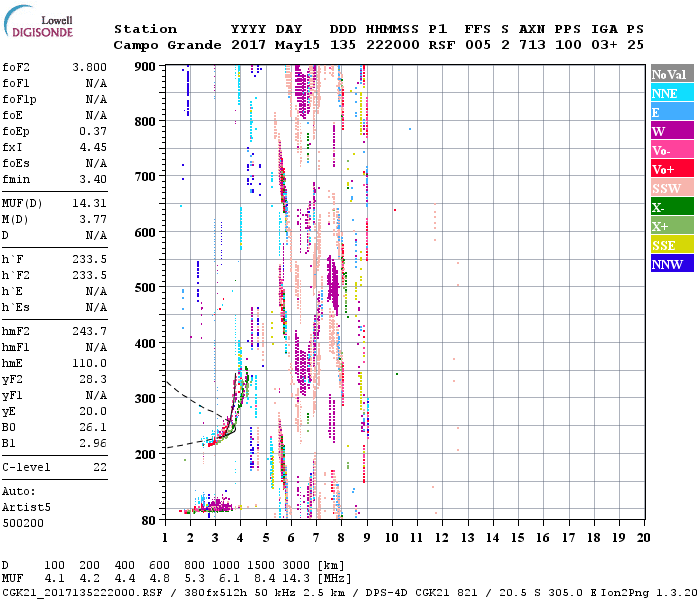Image resolution: width=700 pixels, height=600 pixels.
Task: Click the h`F value 233.5
Action: 89,259
